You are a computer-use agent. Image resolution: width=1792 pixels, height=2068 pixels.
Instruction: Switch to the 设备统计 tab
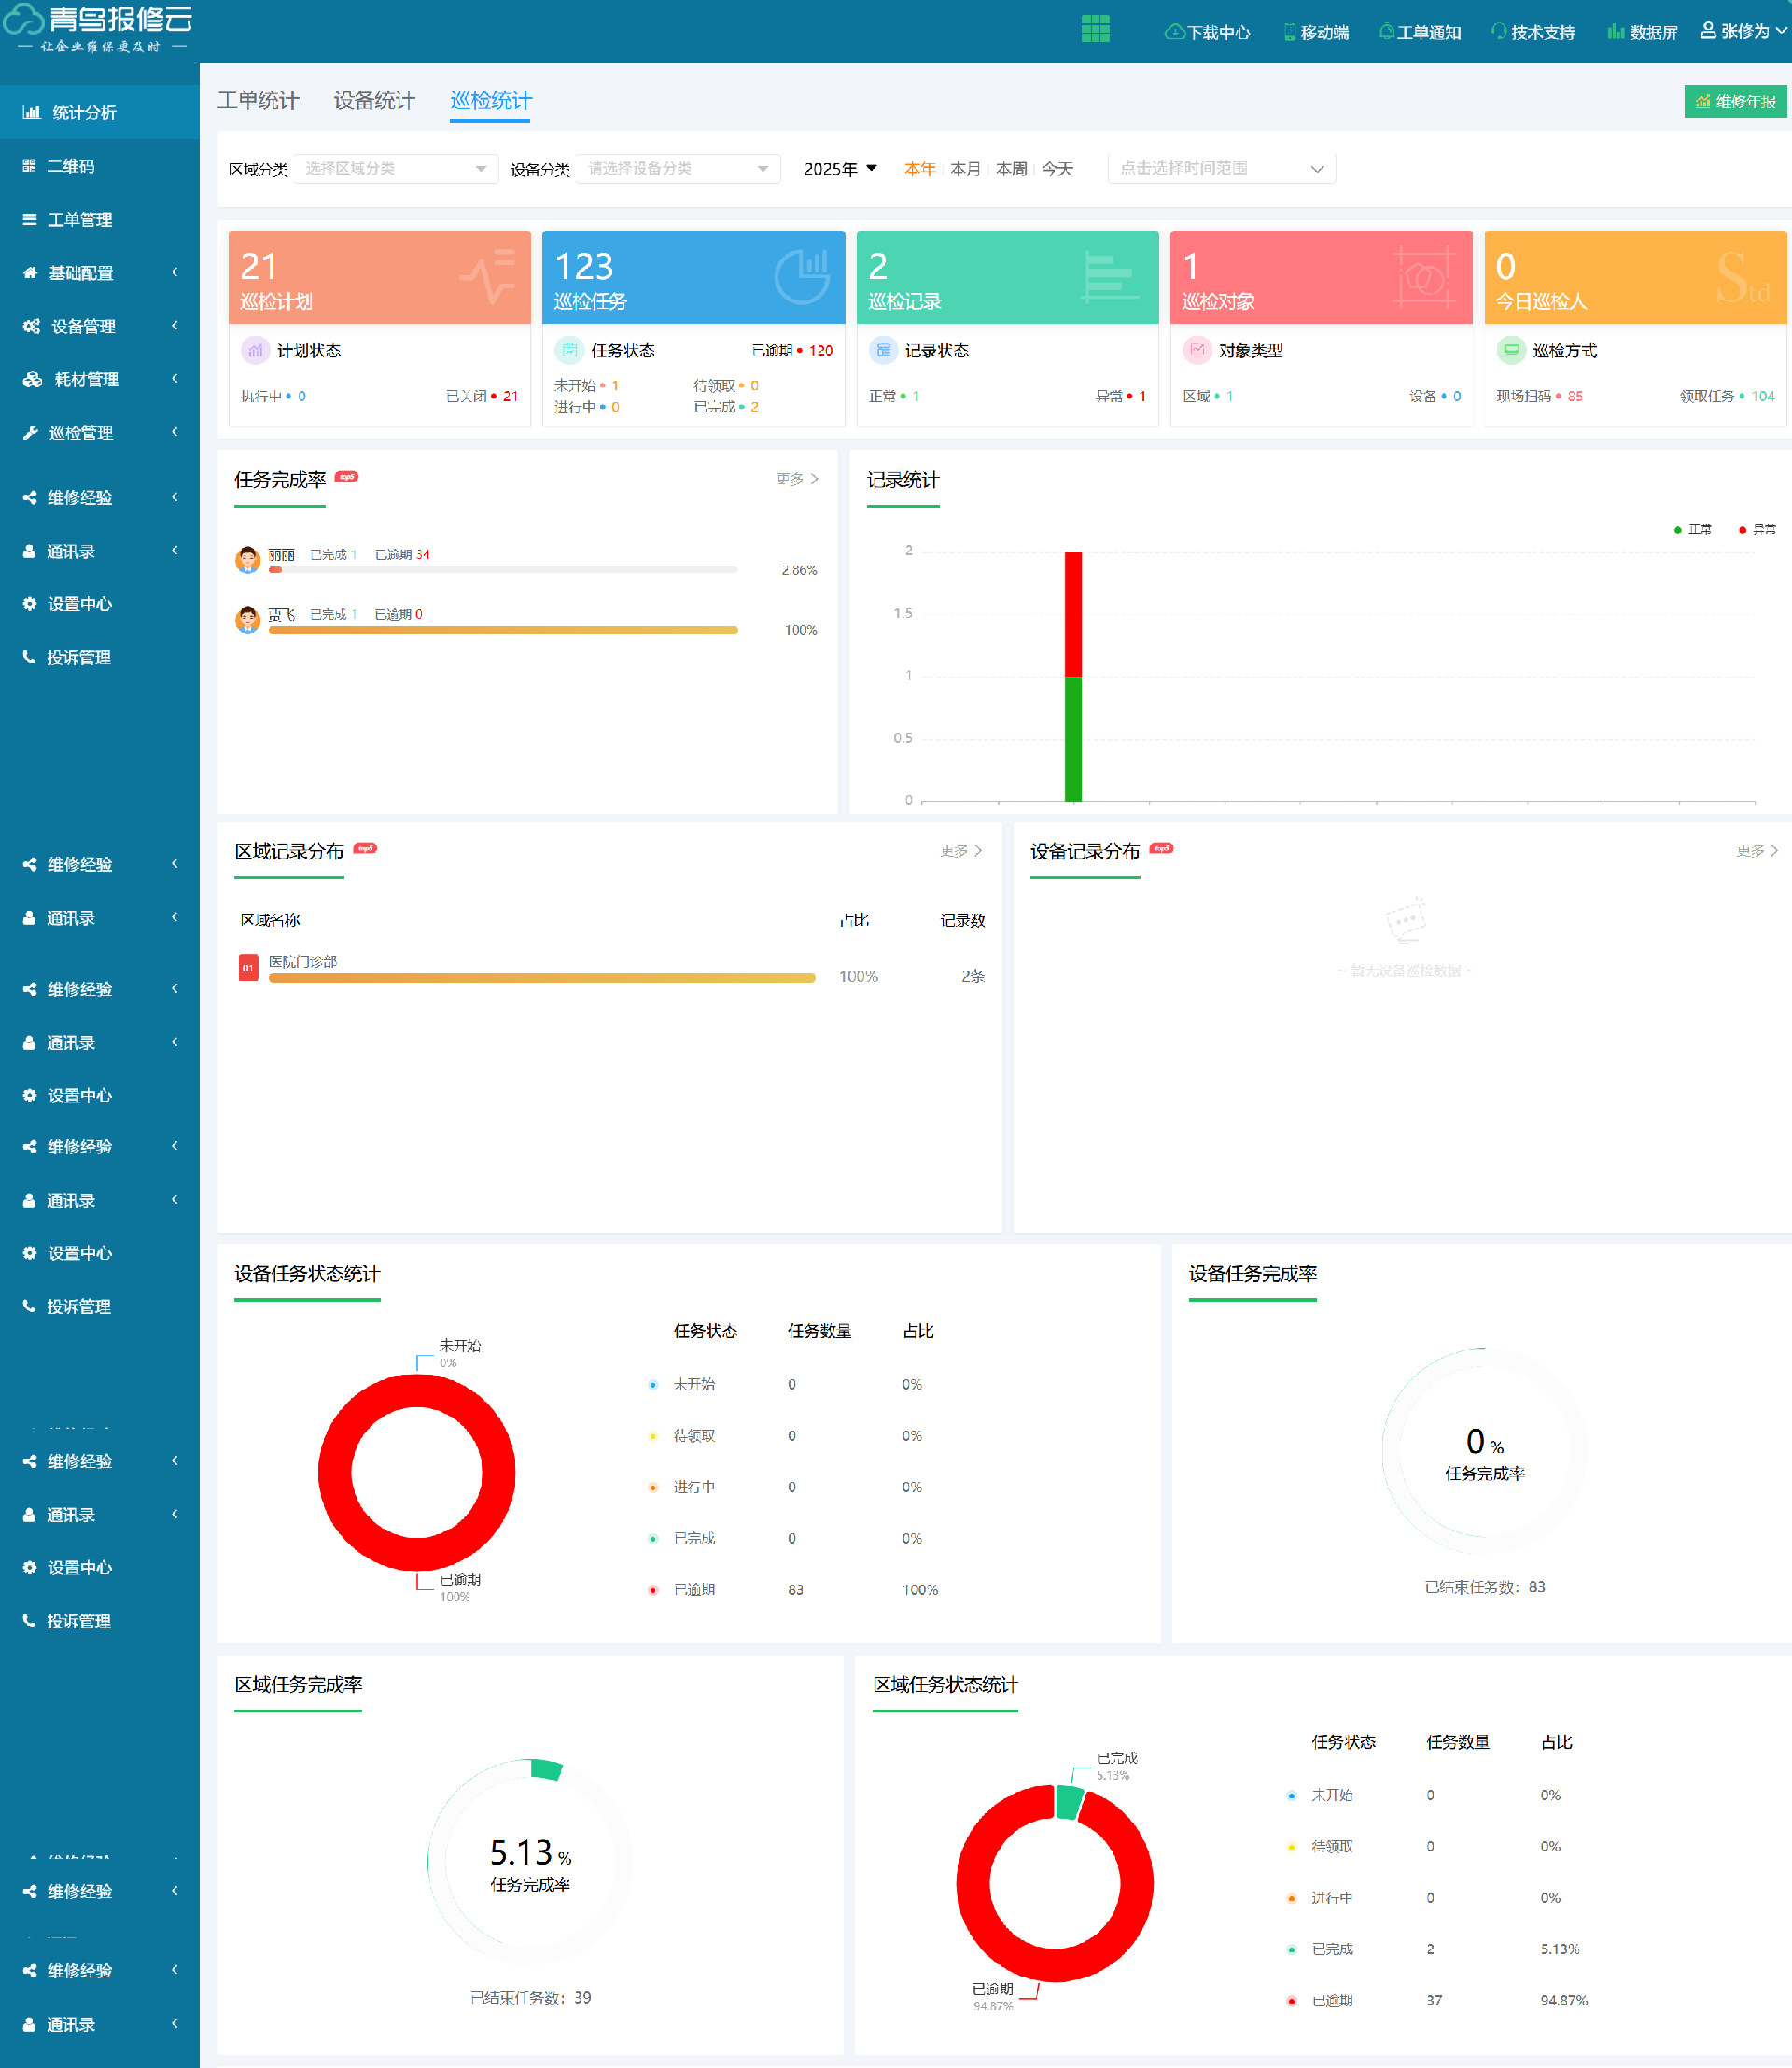tap(374, 101)
